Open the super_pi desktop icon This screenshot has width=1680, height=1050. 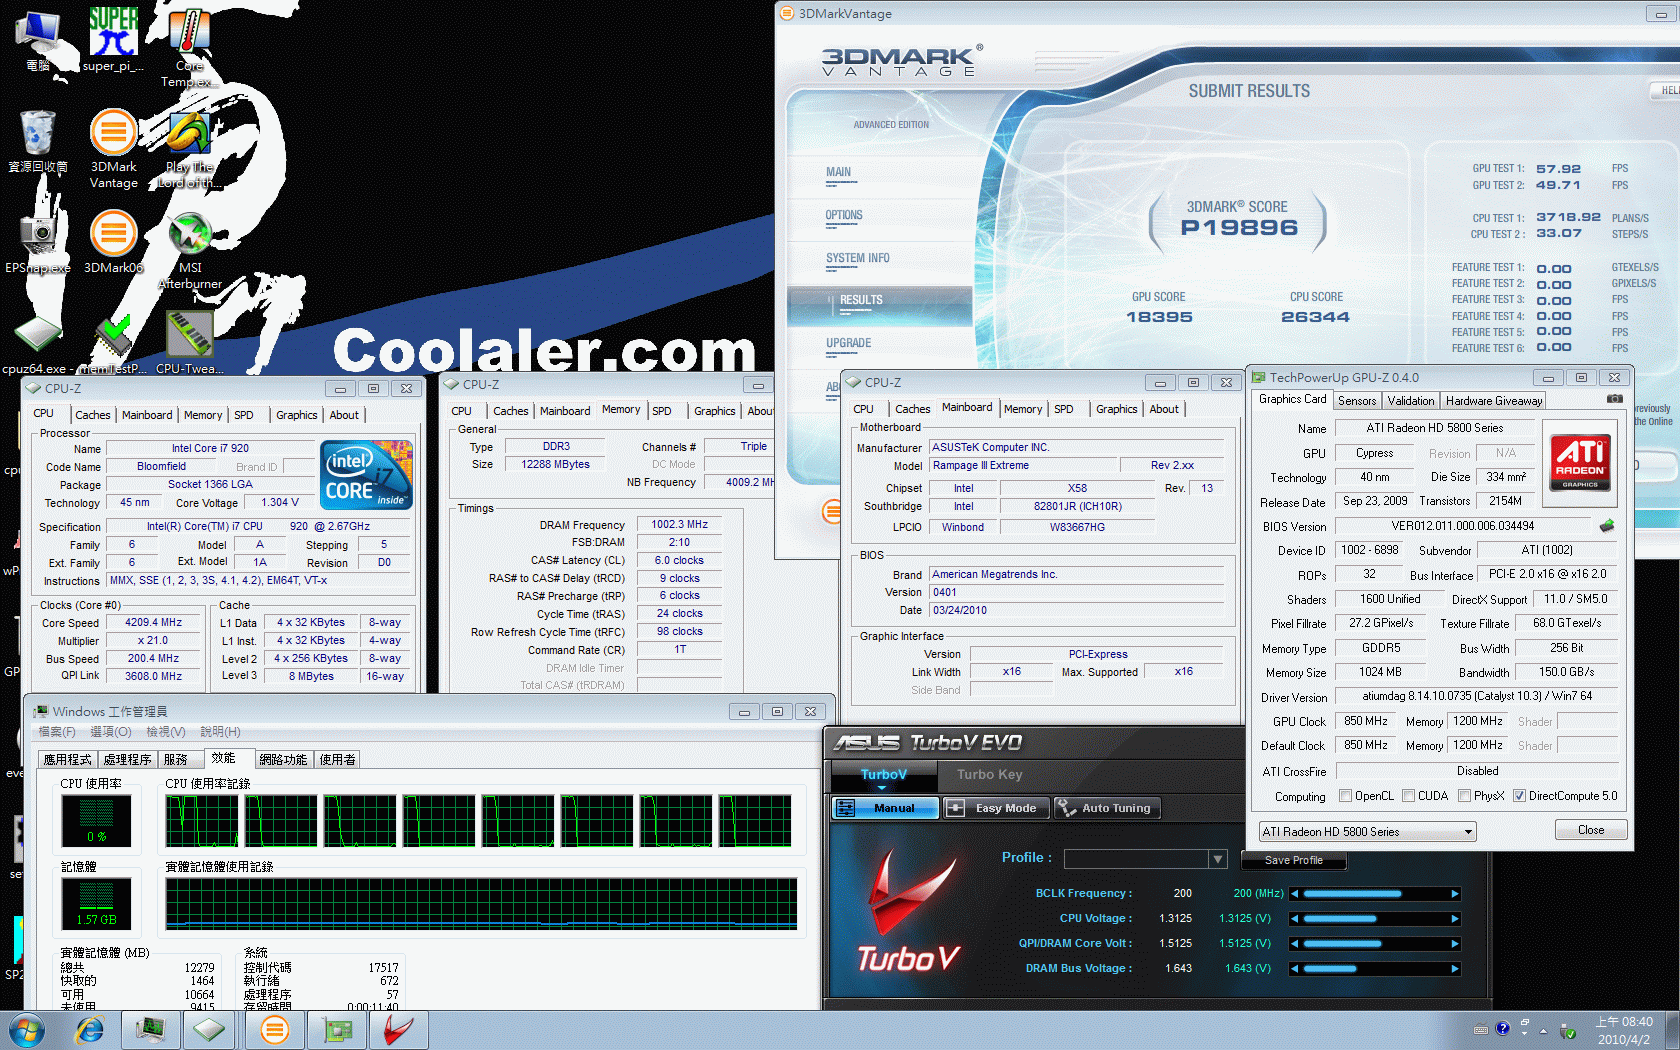113,38
